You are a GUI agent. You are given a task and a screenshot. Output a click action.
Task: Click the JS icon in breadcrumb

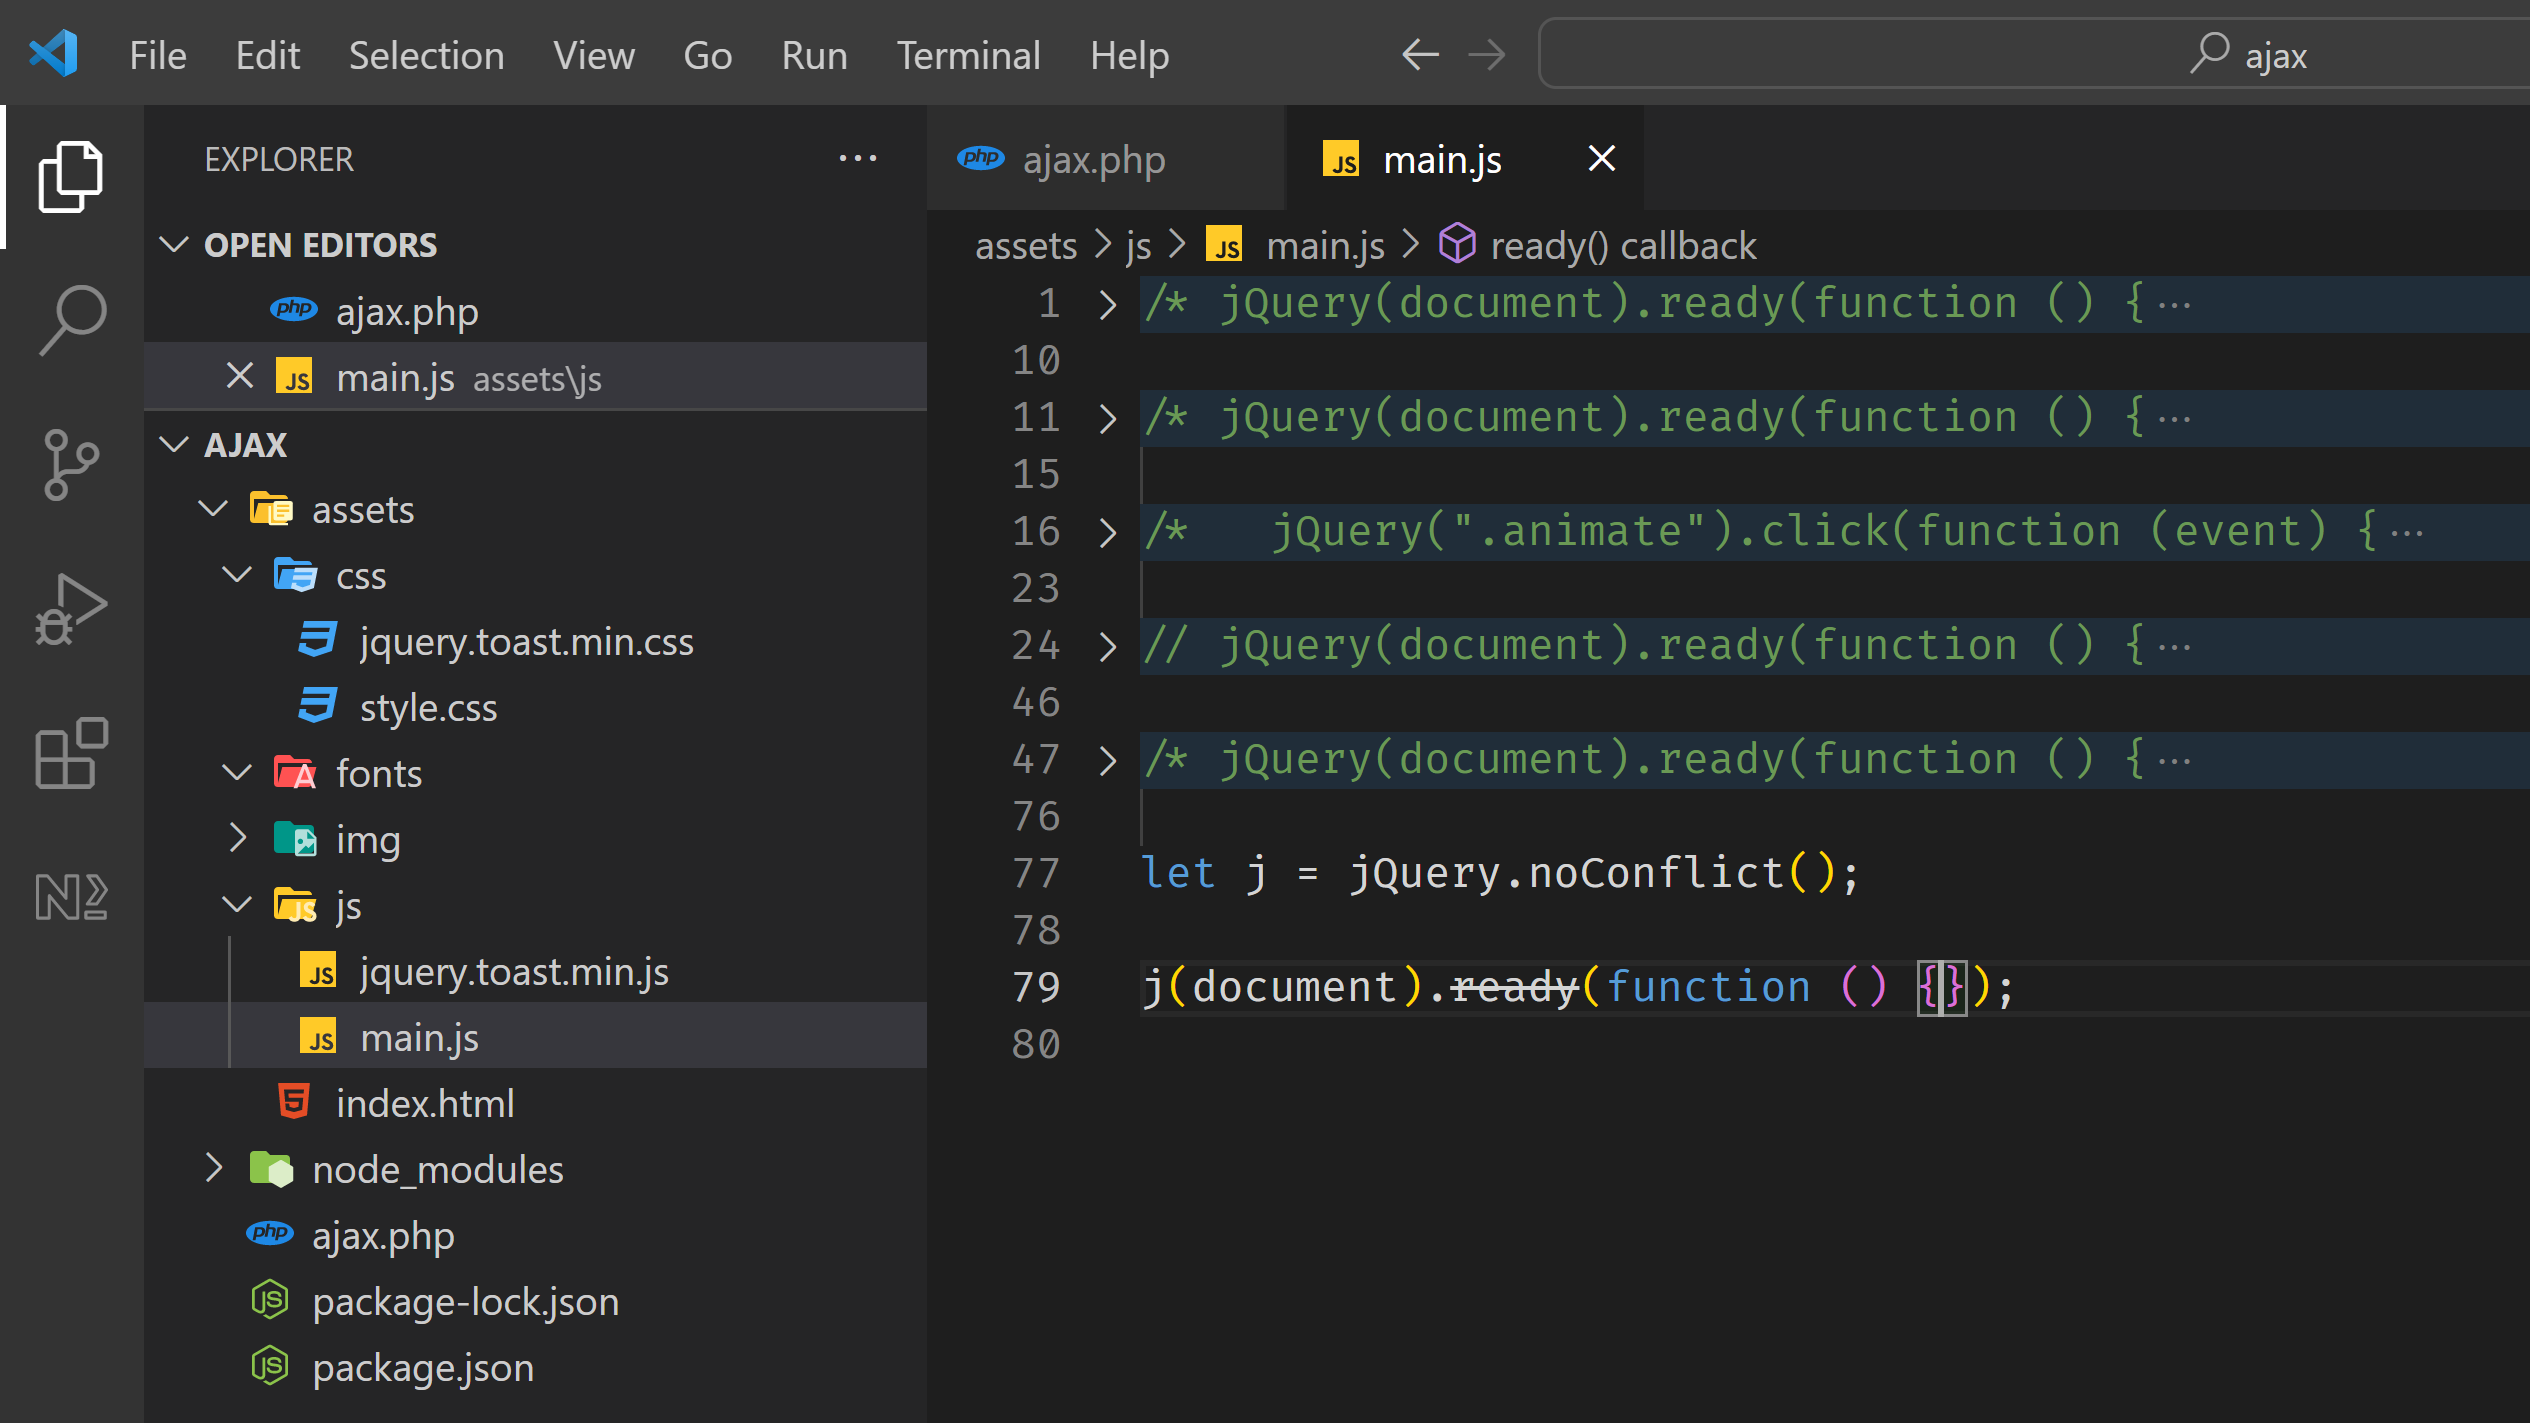pos(1226,244)
